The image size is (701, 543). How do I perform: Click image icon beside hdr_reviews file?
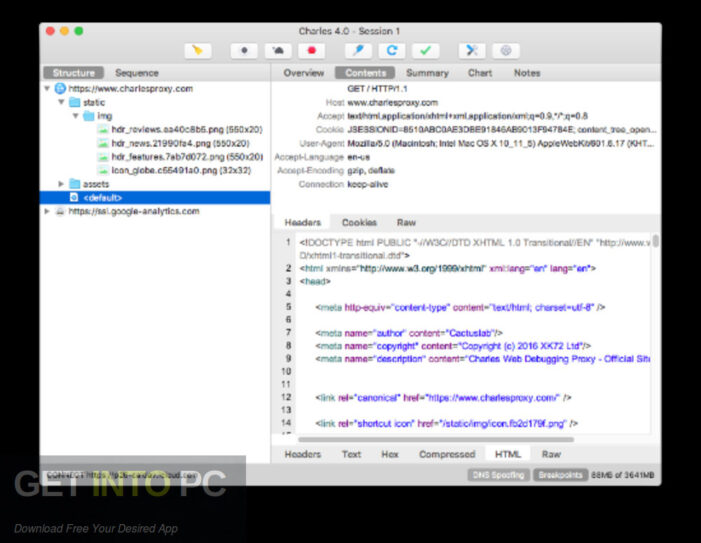coord(103,130)
